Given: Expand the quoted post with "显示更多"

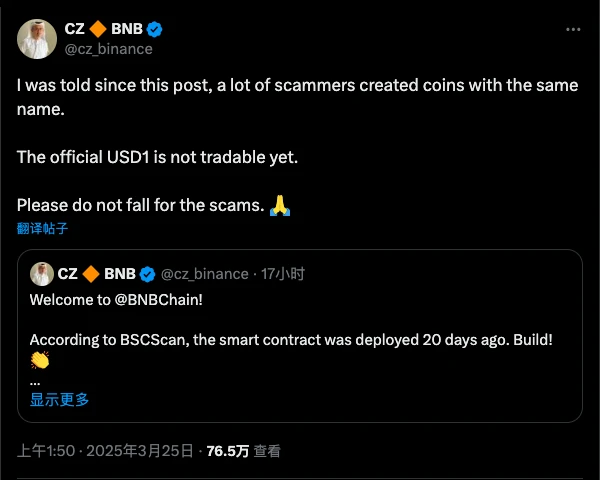Looking at the screenshot, I should (x=59, y=399).
